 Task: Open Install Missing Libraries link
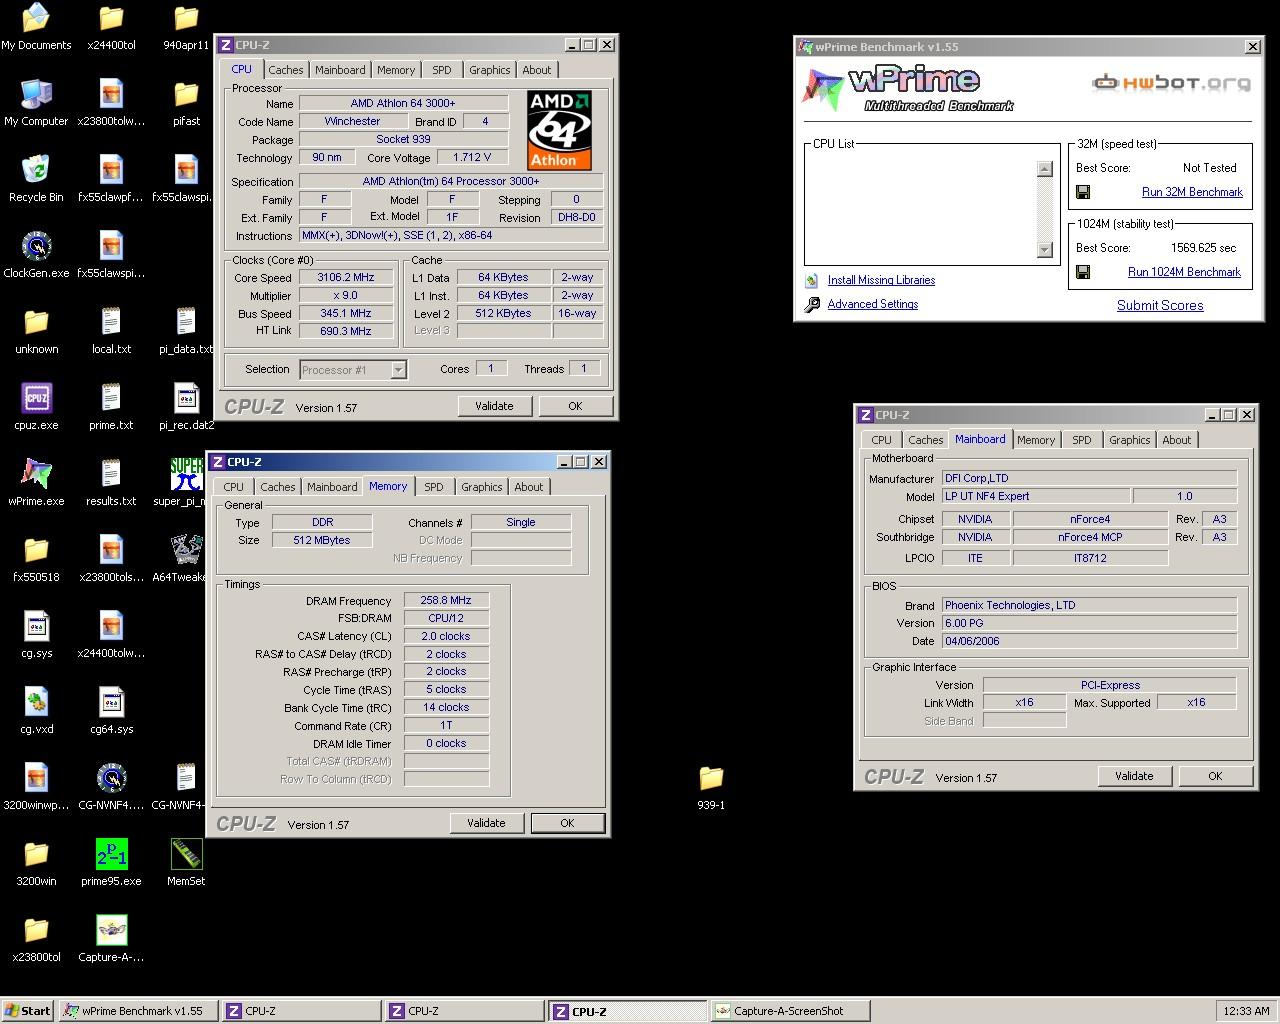tap(881, 280)
